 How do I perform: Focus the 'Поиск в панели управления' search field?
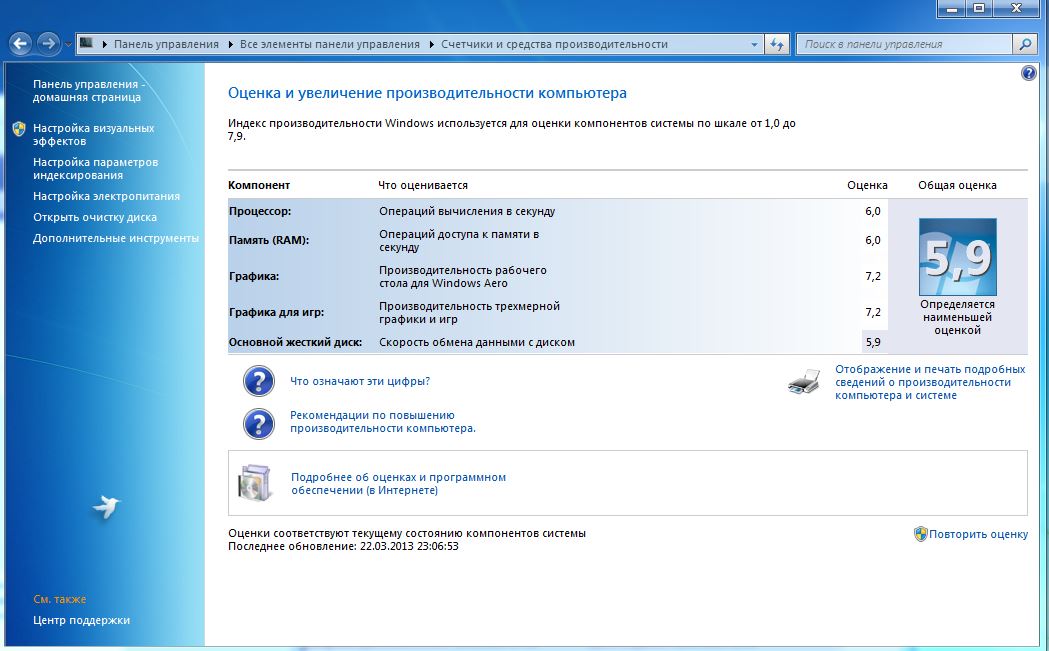point(904,44)
